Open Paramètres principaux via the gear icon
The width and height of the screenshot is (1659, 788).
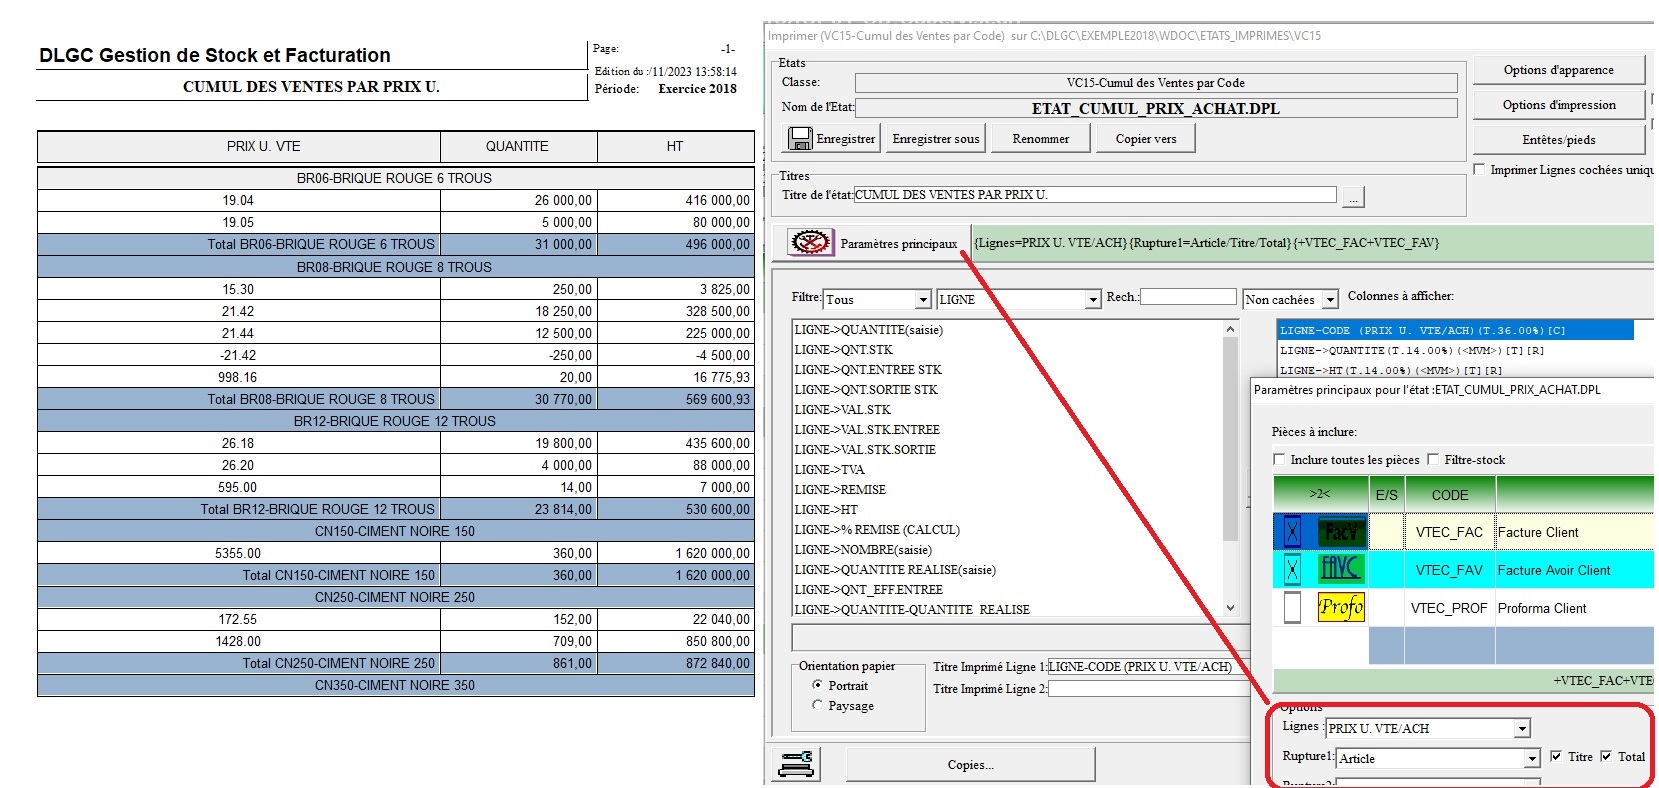tap(810, 243)
